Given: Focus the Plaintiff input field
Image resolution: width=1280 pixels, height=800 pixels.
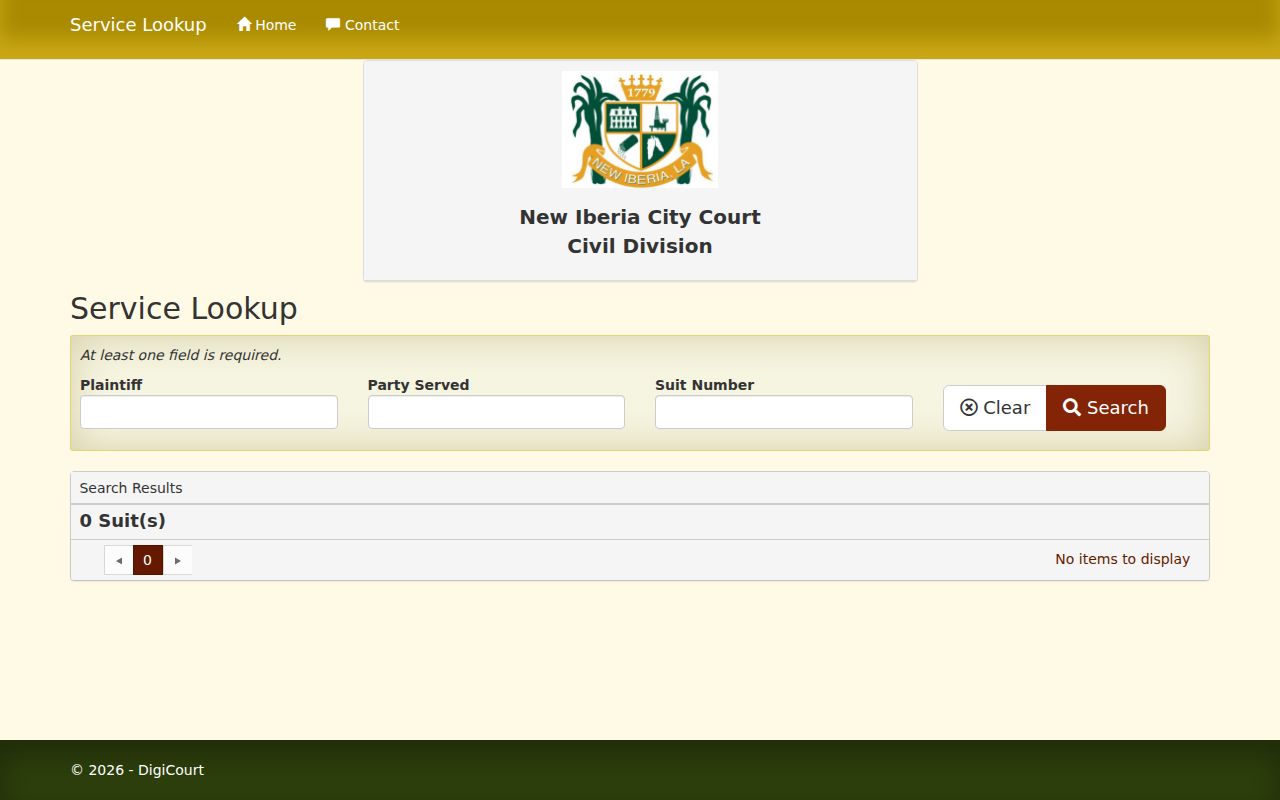Looking at the screenshot, I should pos(209,412).
